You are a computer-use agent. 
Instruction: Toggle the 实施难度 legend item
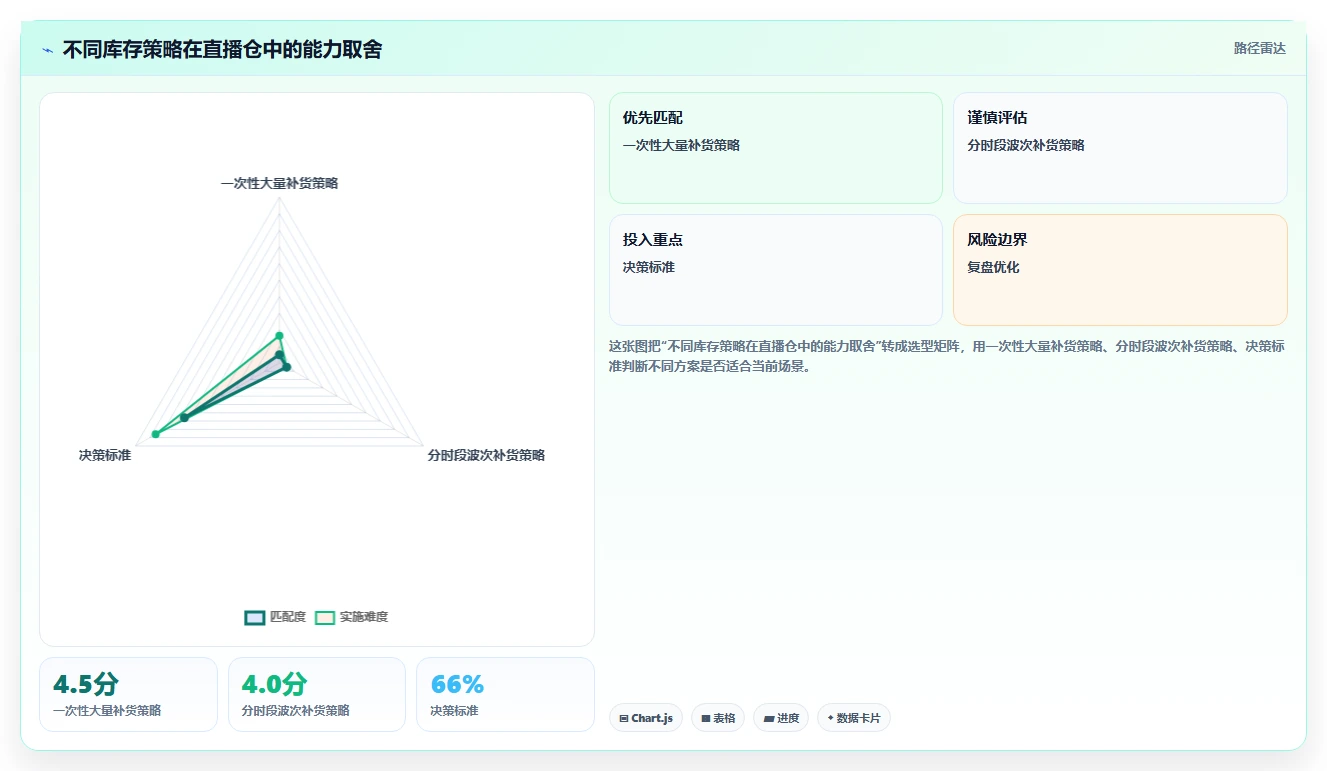(351, 617)
